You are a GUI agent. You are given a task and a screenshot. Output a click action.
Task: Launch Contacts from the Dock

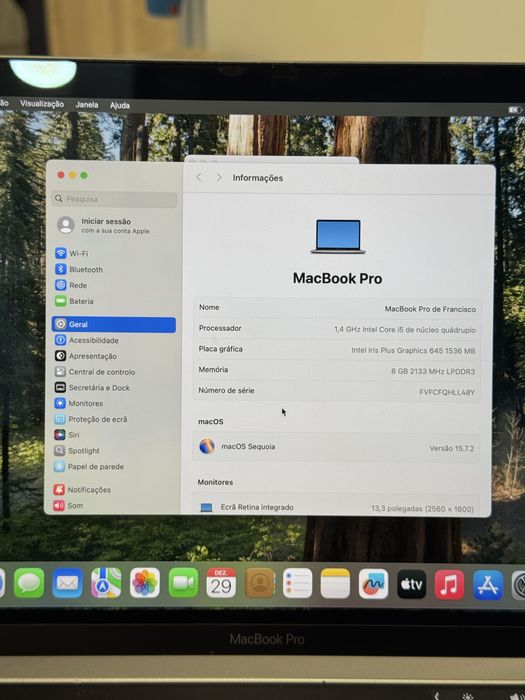pyautogui.click(x=260, y=583)
